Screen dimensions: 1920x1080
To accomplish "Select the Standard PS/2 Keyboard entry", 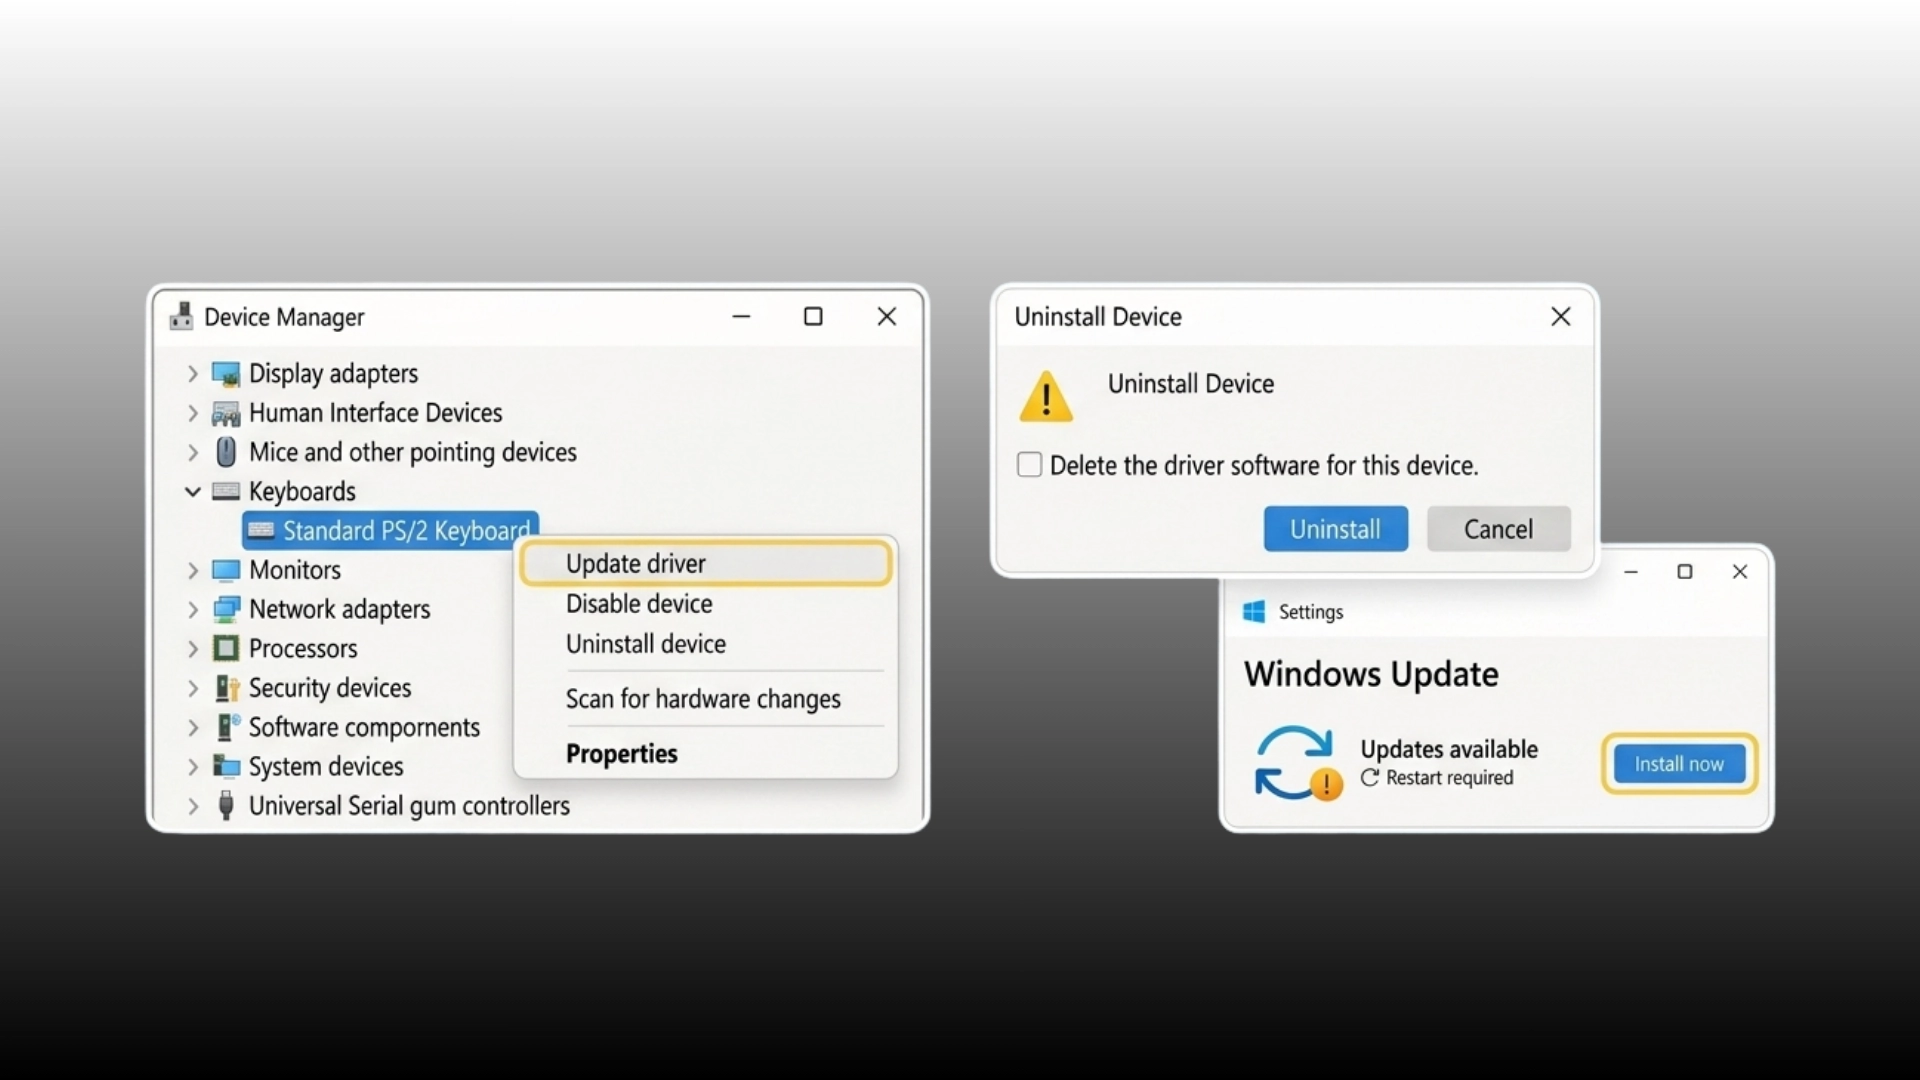I will [x=390, y=530].
